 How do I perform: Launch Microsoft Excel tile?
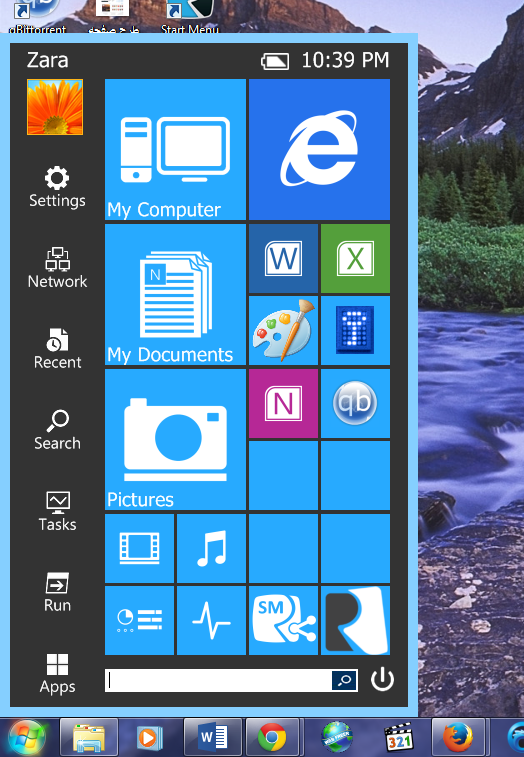[x=355, y=258]
